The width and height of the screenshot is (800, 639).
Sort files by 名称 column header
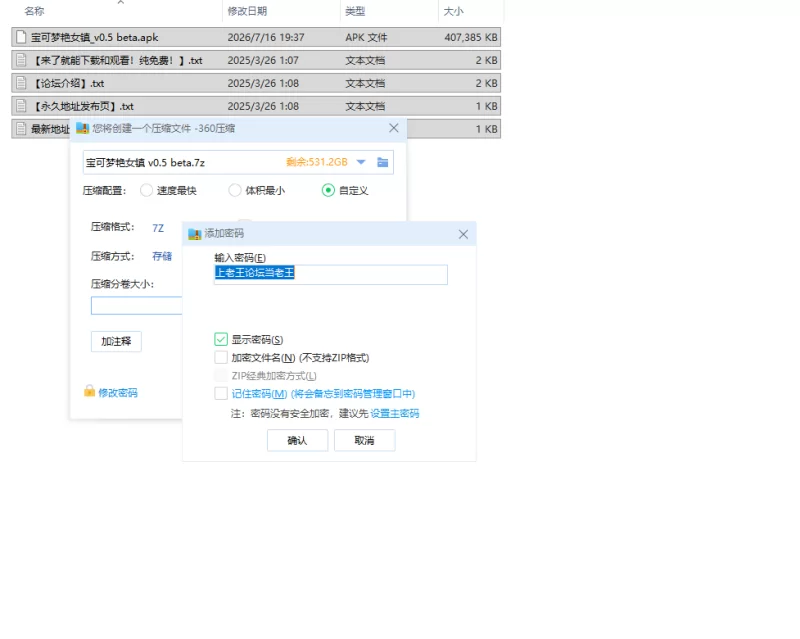[x=34, y=11]
